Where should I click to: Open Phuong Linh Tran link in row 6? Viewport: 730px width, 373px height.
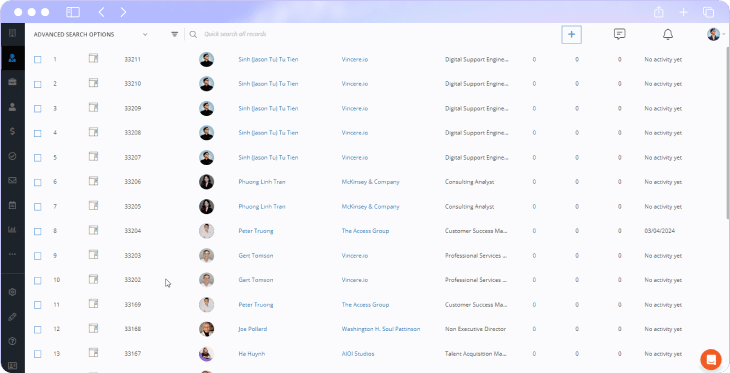click(262, 182)
